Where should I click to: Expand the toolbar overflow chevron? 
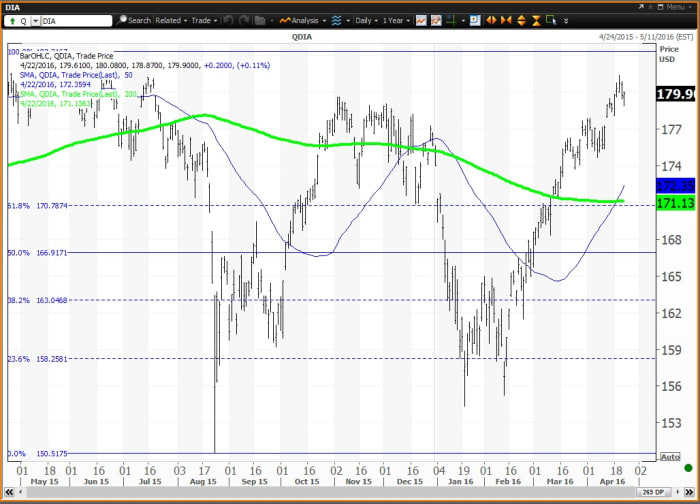(566, 21)
